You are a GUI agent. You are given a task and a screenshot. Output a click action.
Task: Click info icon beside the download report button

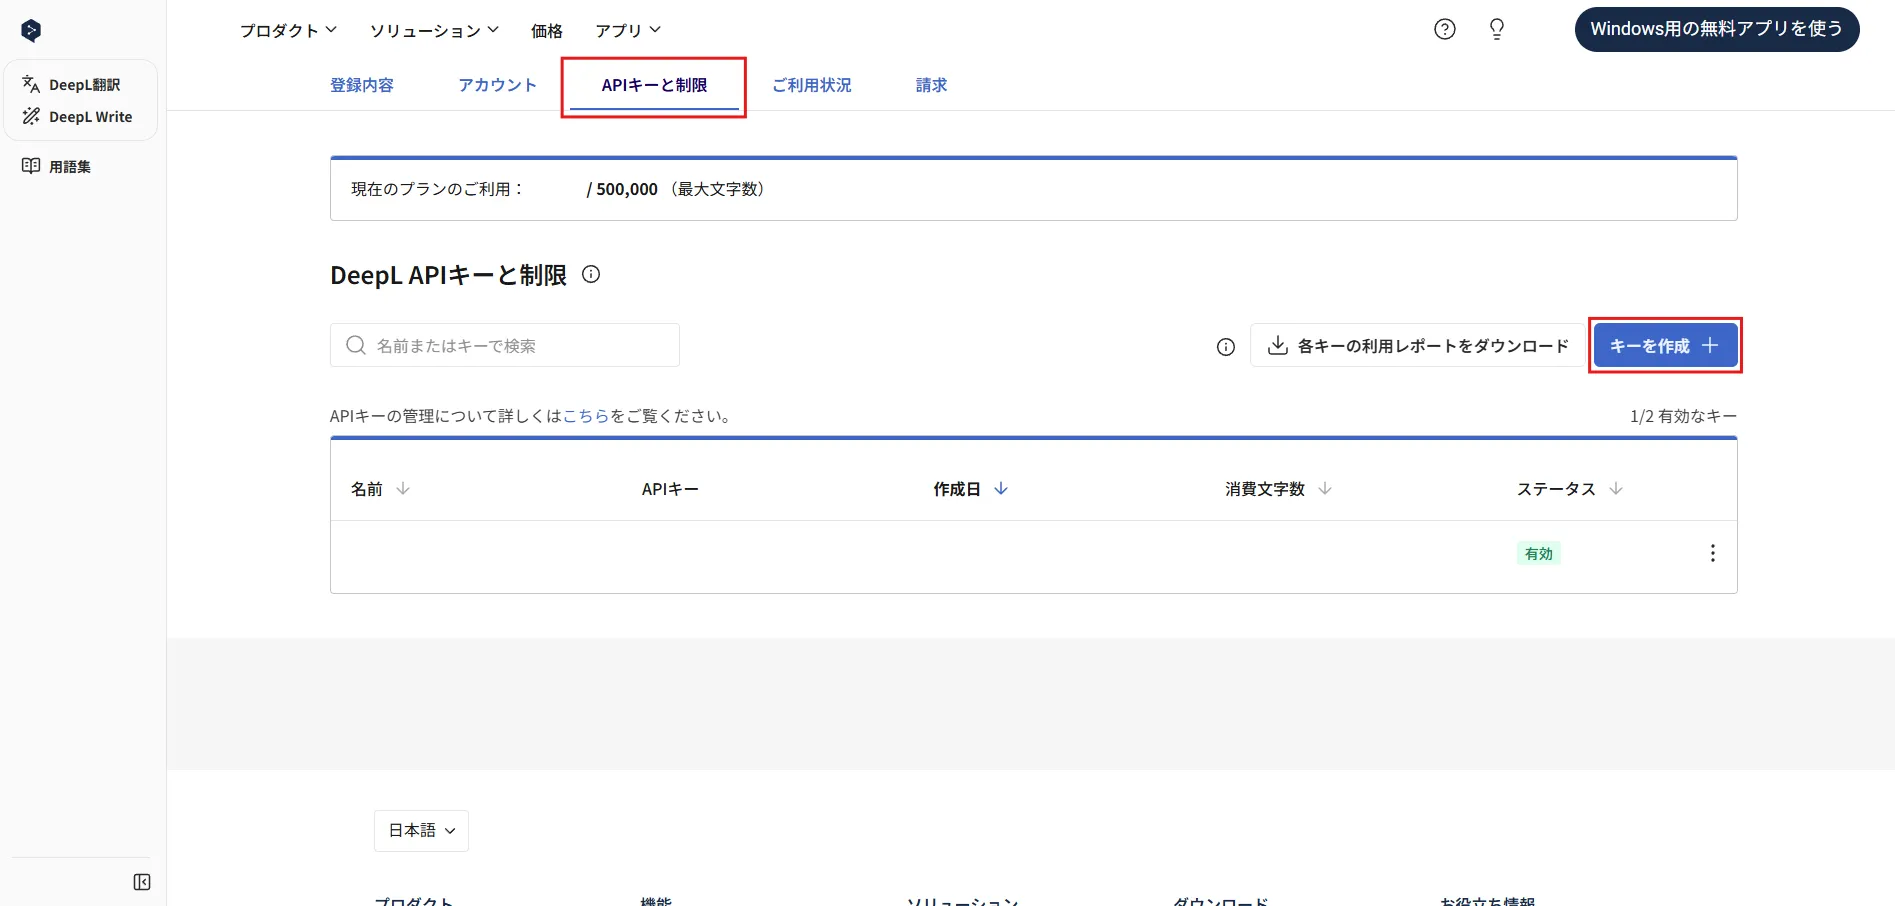[x=1226, y=347]
